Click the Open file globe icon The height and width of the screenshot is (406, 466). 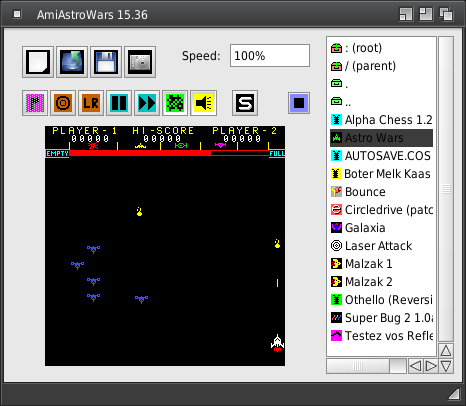coord(72,62)
